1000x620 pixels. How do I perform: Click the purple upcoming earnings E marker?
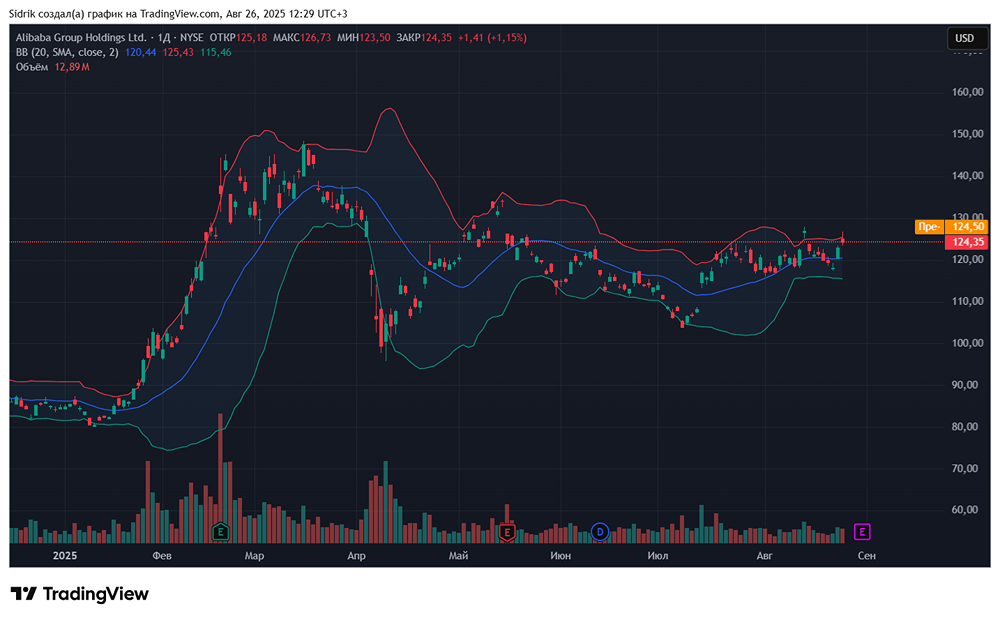click(x=862, y=531)
